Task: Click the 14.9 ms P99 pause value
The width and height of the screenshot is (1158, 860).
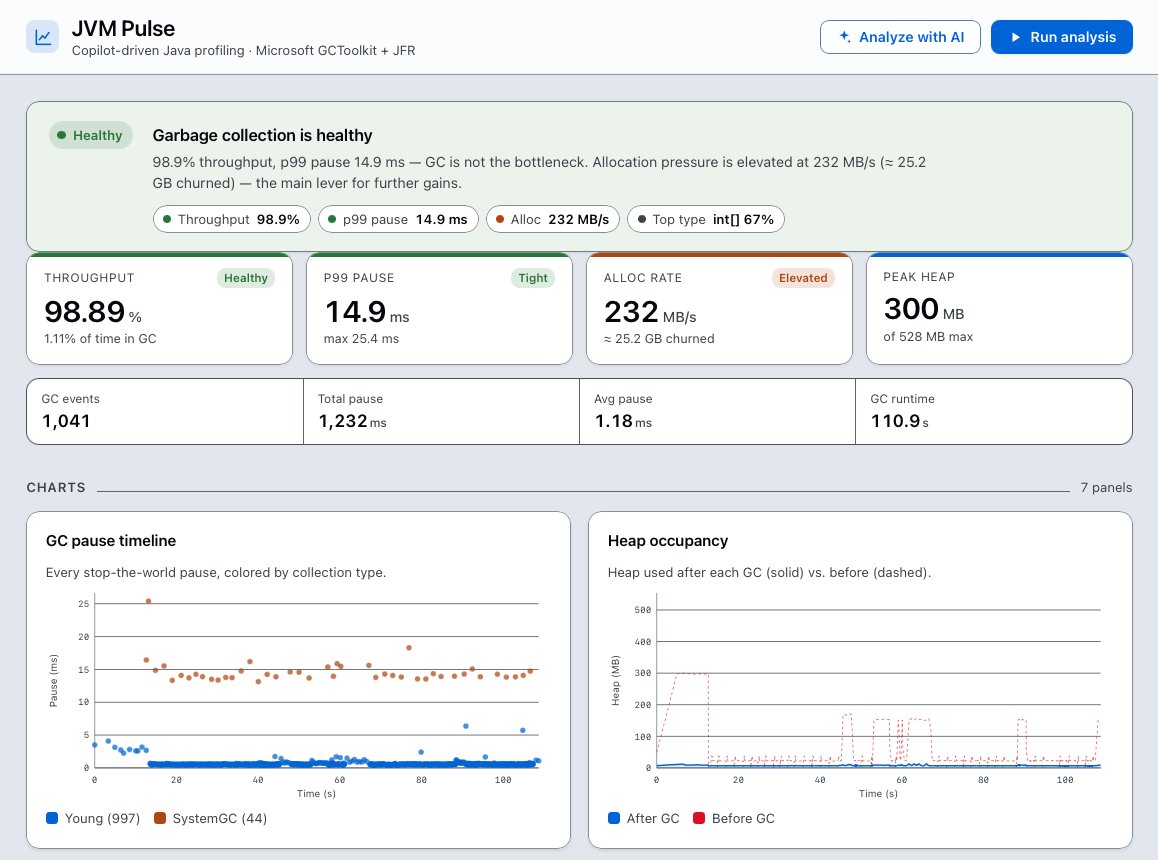Action: click(x=366, y=312)
